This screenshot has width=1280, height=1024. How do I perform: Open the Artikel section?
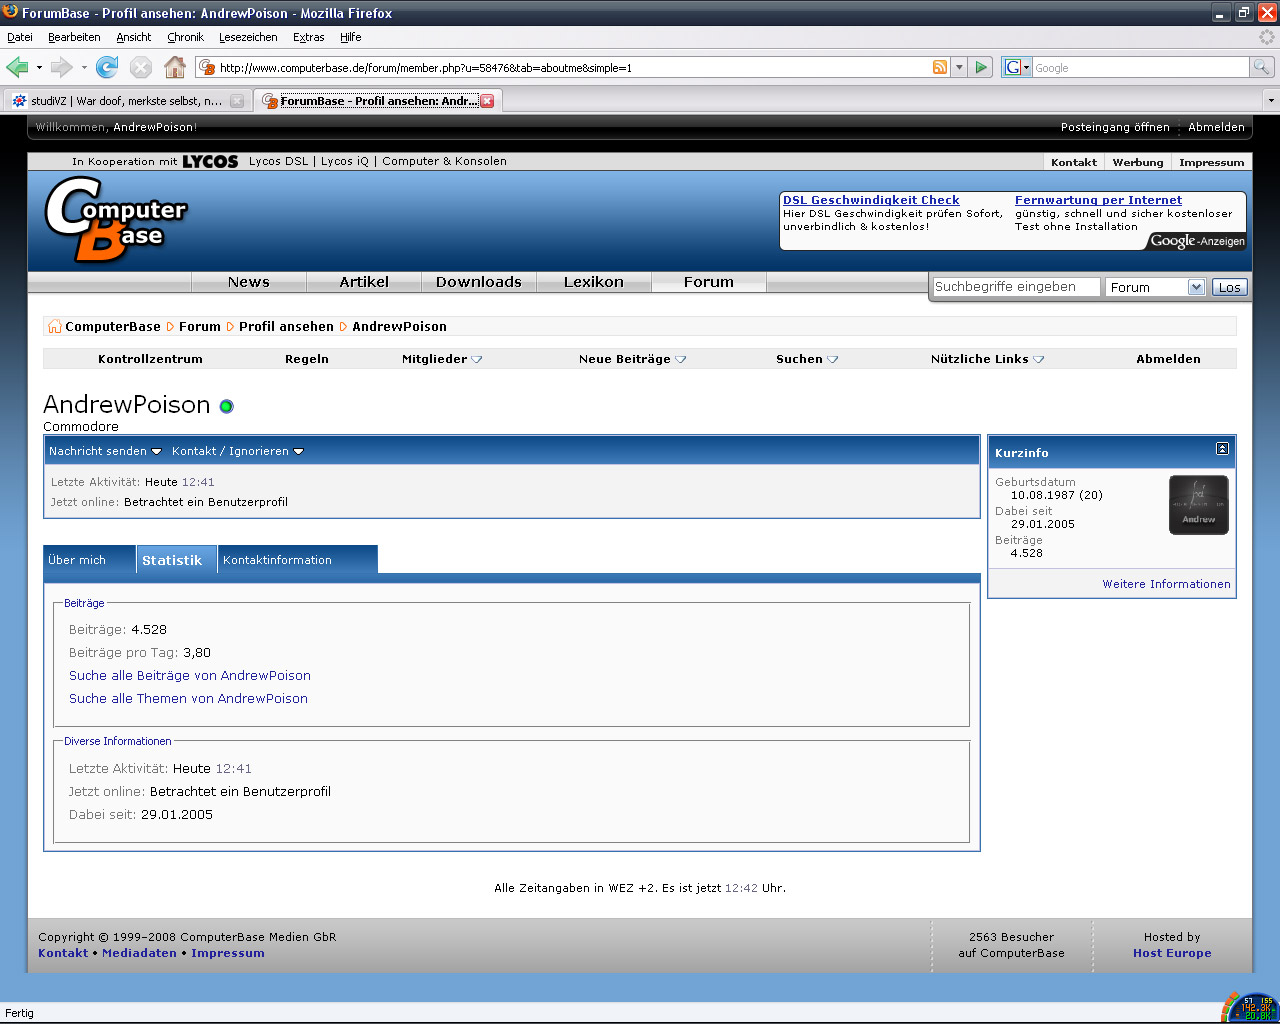coord(364,282)
